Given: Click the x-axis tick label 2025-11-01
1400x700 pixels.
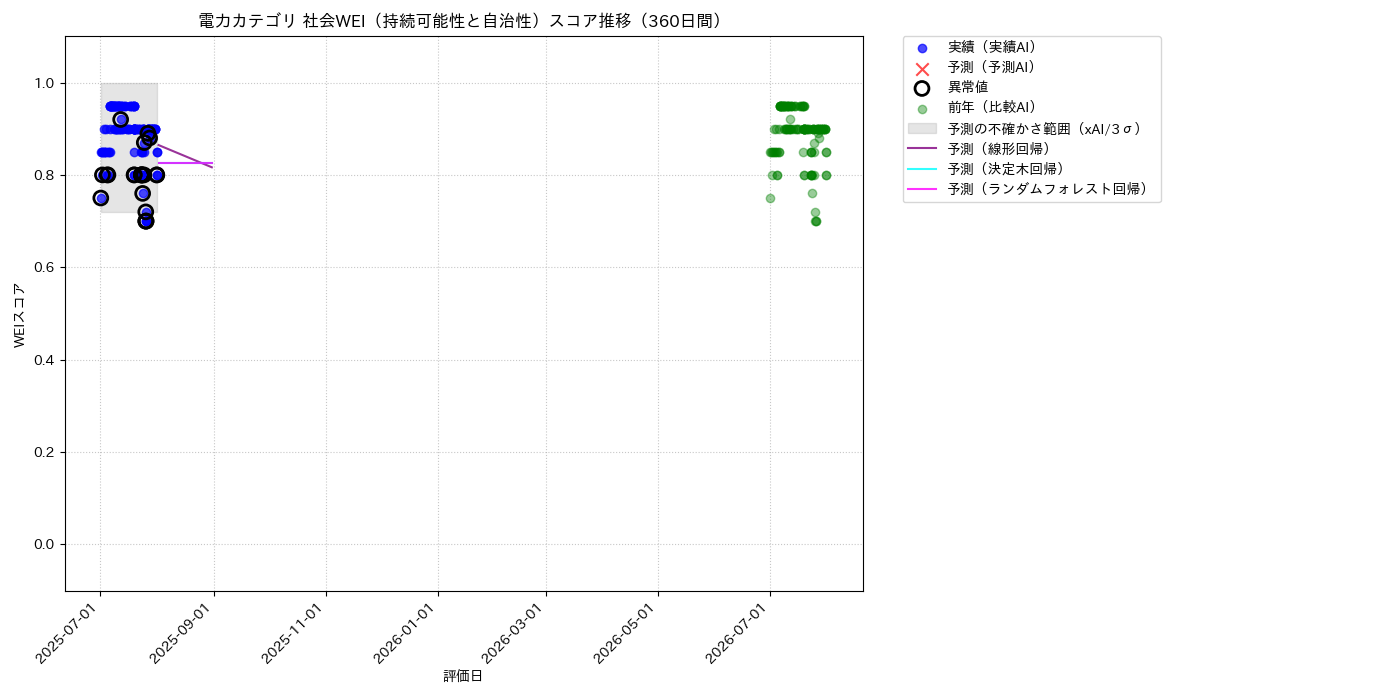Looking at the screenshot, I should pyautogui.click(x=295, y=633).
